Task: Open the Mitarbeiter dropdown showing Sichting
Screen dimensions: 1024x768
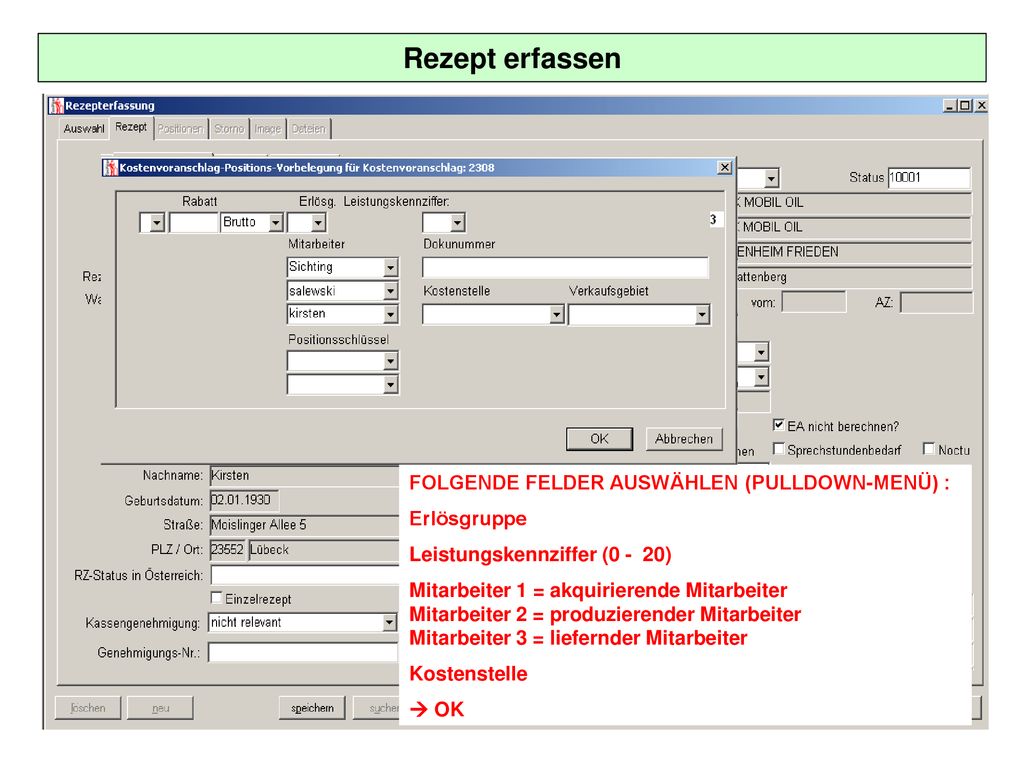Action: click(390, 268)
